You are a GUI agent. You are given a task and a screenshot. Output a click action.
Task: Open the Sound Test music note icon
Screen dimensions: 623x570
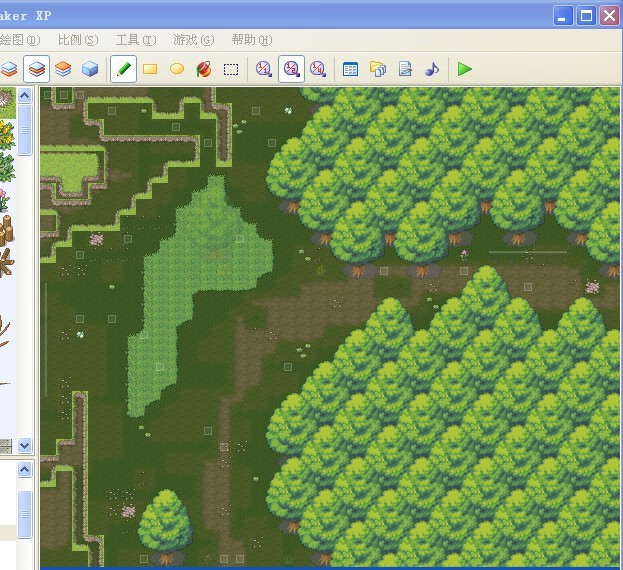(432, 69)
